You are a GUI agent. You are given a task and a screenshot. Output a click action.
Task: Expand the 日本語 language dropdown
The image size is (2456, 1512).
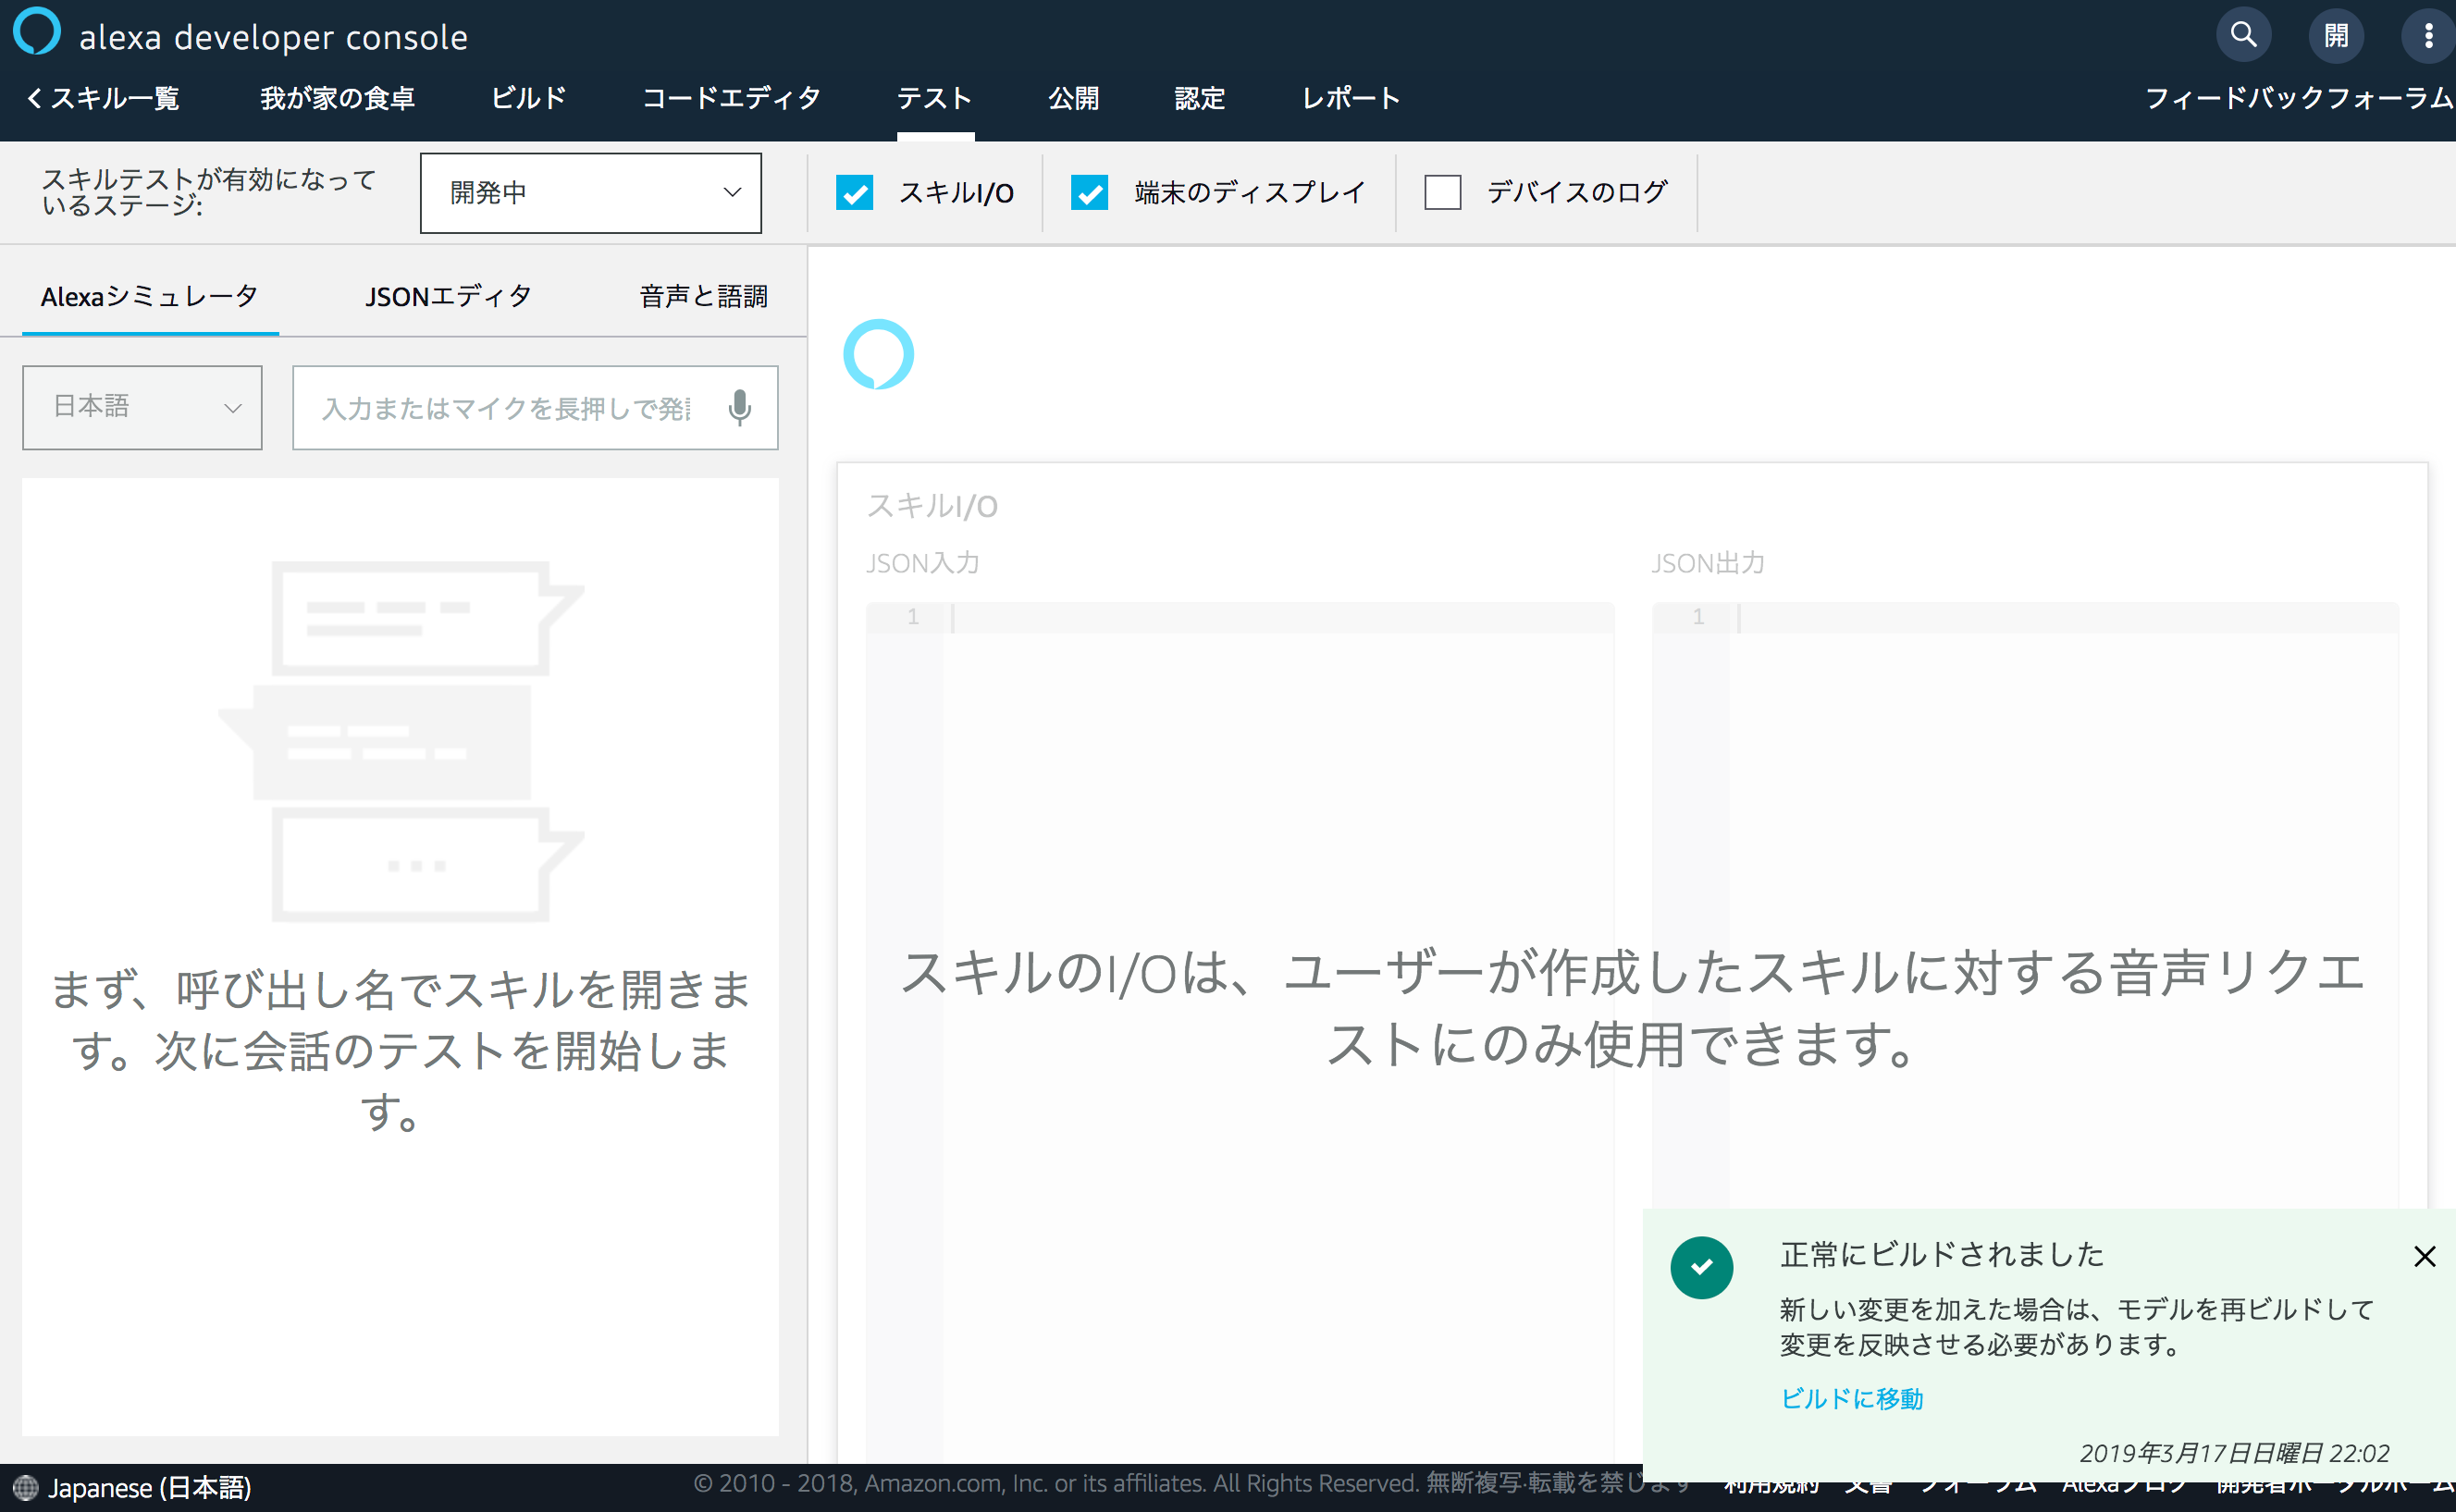coord(142,407)
